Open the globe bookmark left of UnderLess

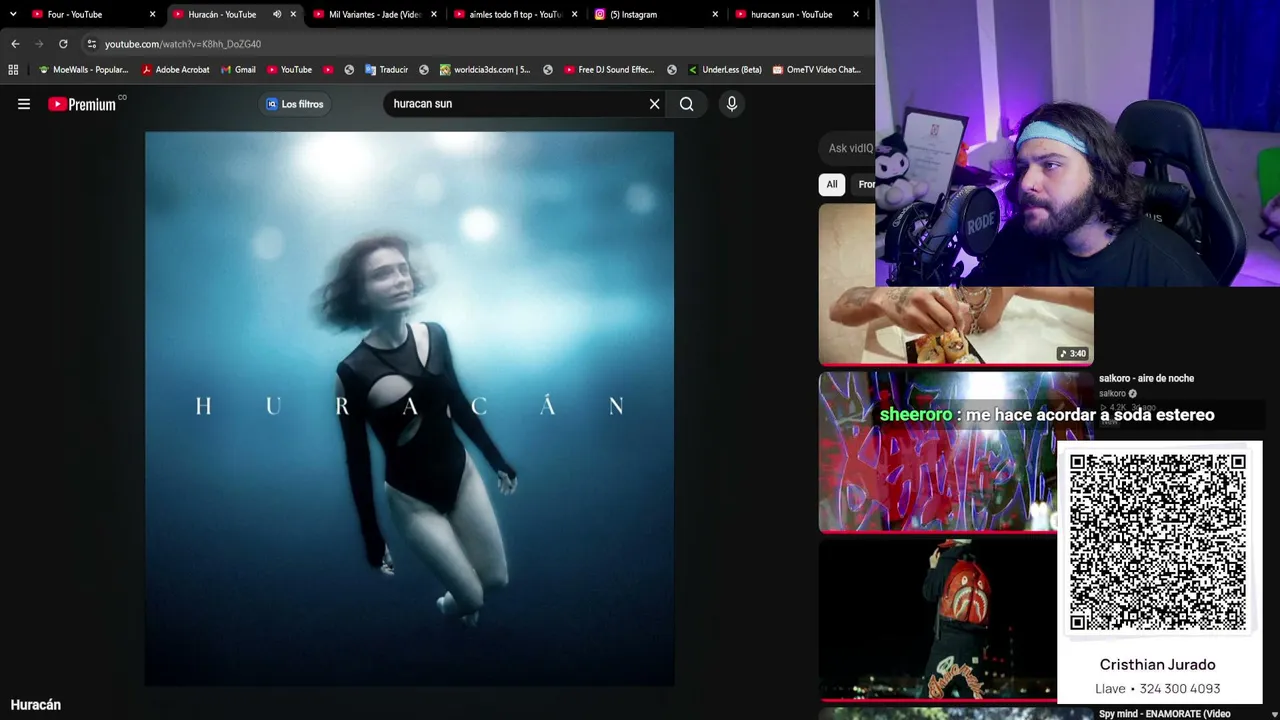(672, 70)
